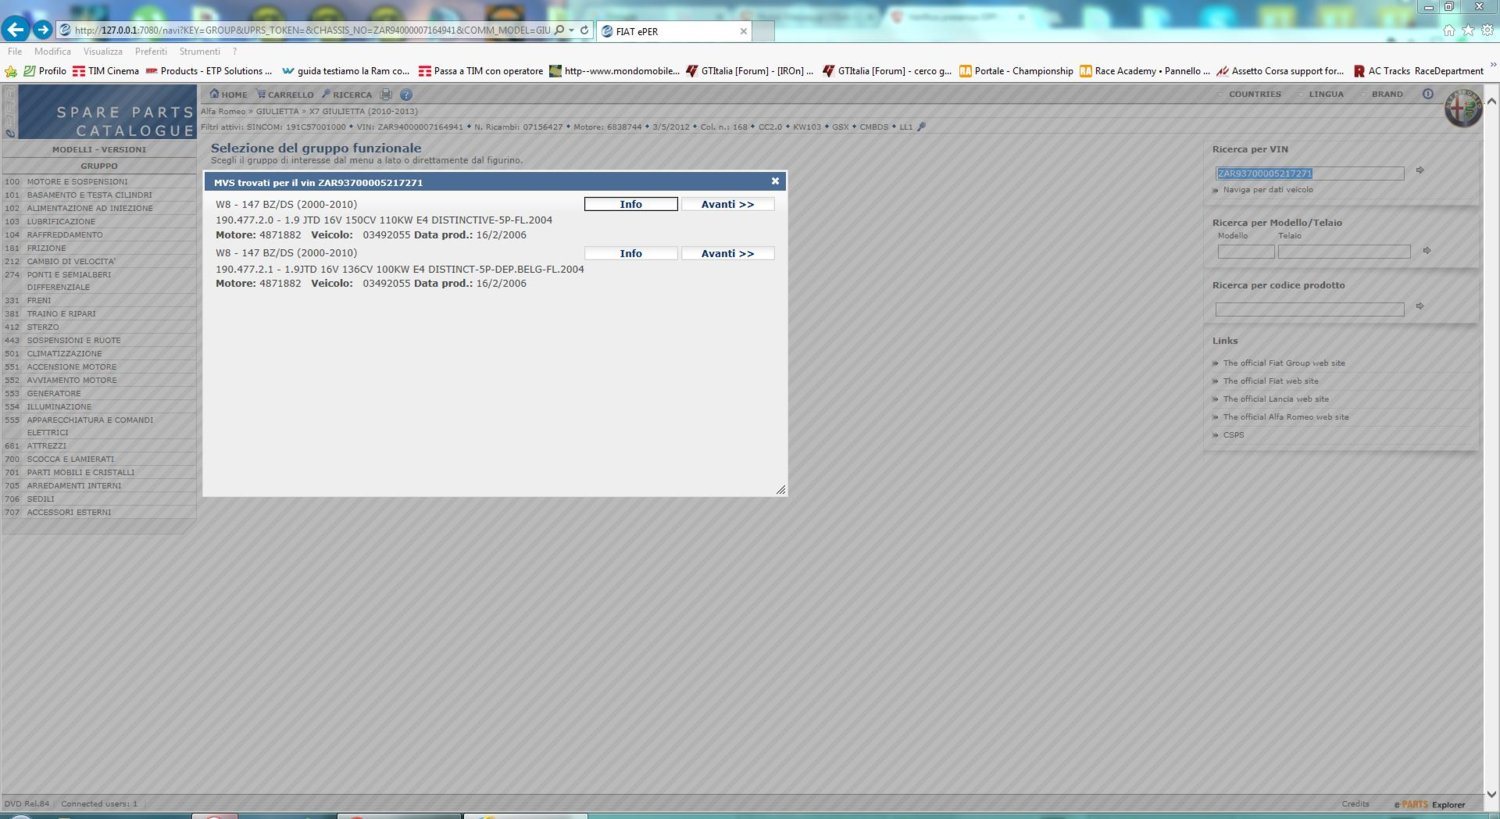The height and width of the screenshot is (819, 1500).
Task: Open the File menu
Action: pyautogui.click(x=15, y=52)
